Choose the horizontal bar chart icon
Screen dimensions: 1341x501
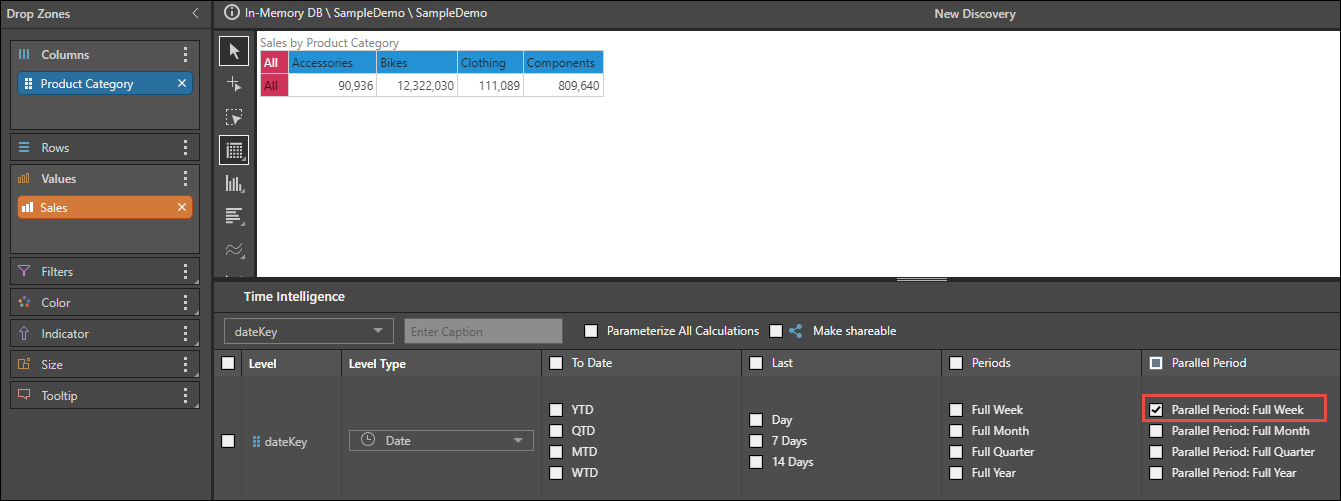[x=234, y=216]
